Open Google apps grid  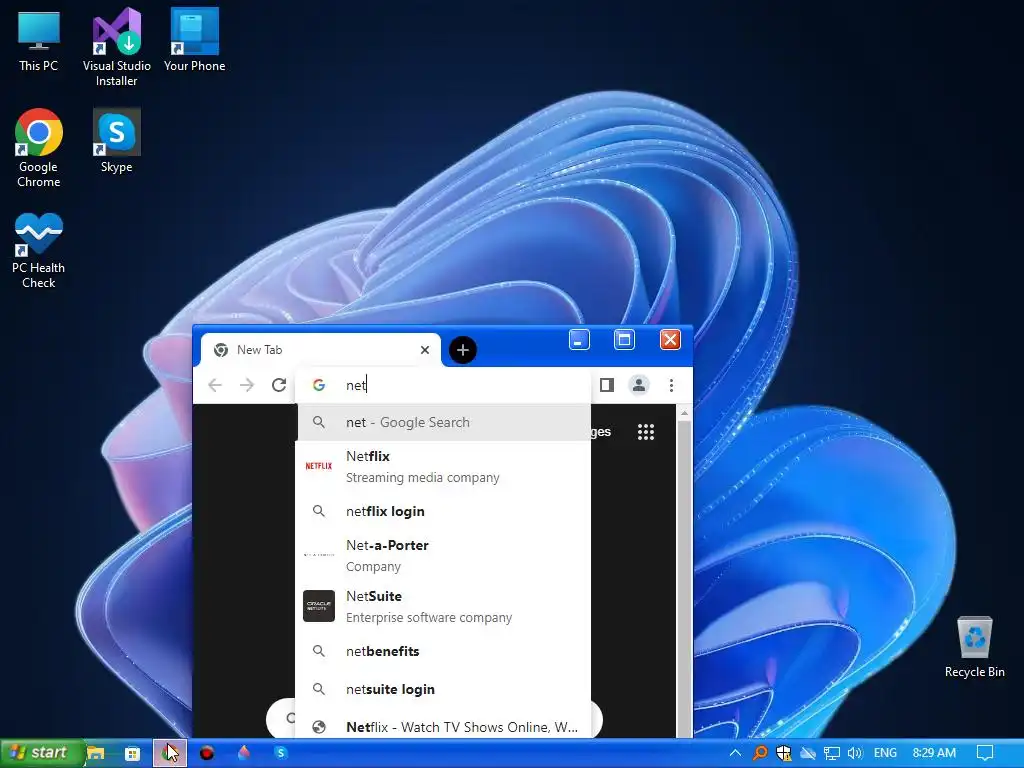[x=646, y=432]
